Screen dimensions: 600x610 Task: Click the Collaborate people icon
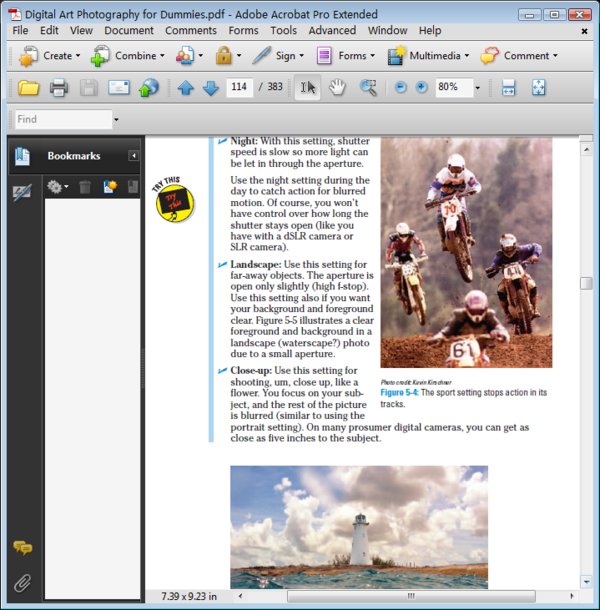click(x=185, y=56)
